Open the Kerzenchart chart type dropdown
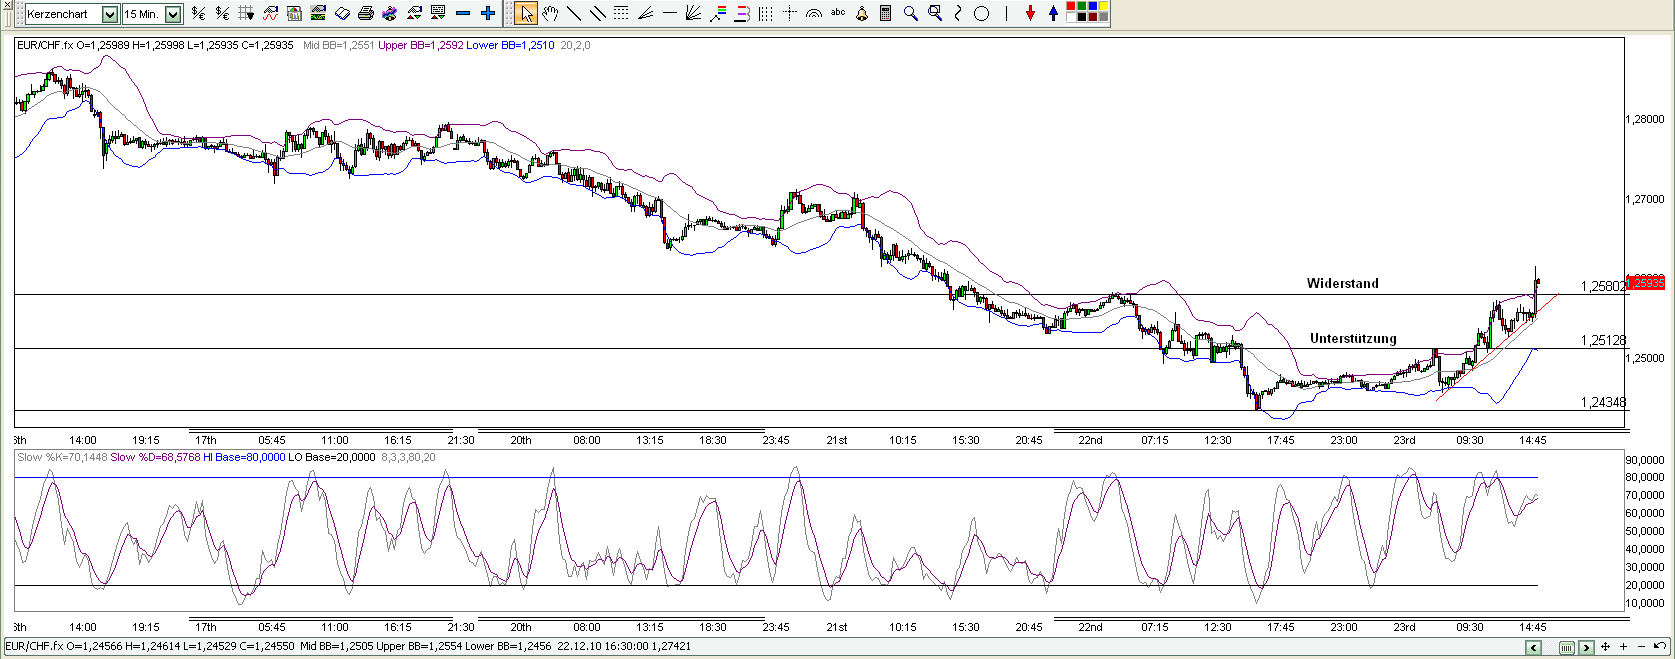Viewport: 1675px width, 659px height. (110, 14)
